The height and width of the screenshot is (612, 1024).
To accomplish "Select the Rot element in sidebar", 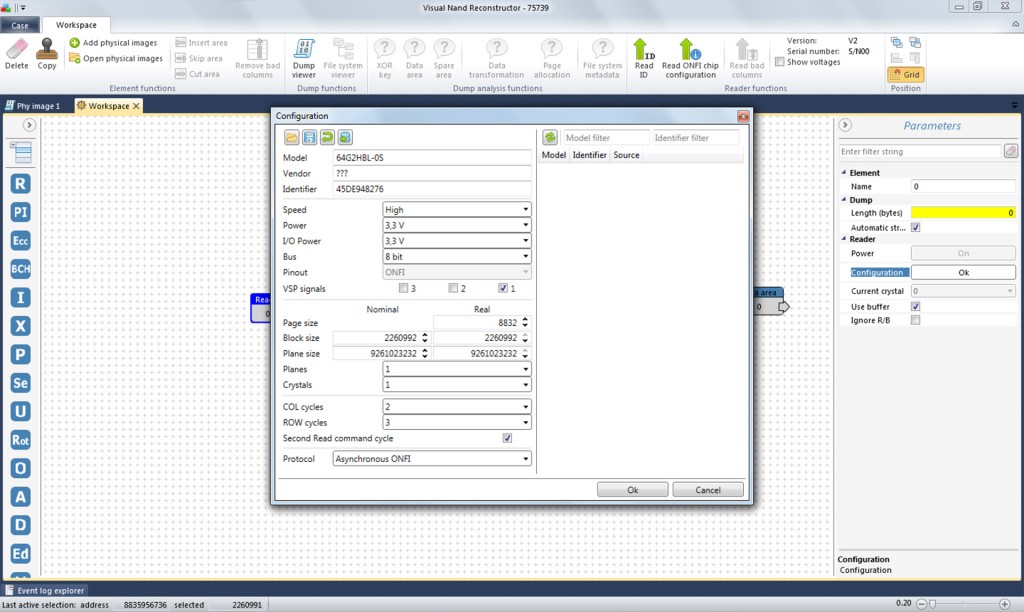I will click(20, 440).
